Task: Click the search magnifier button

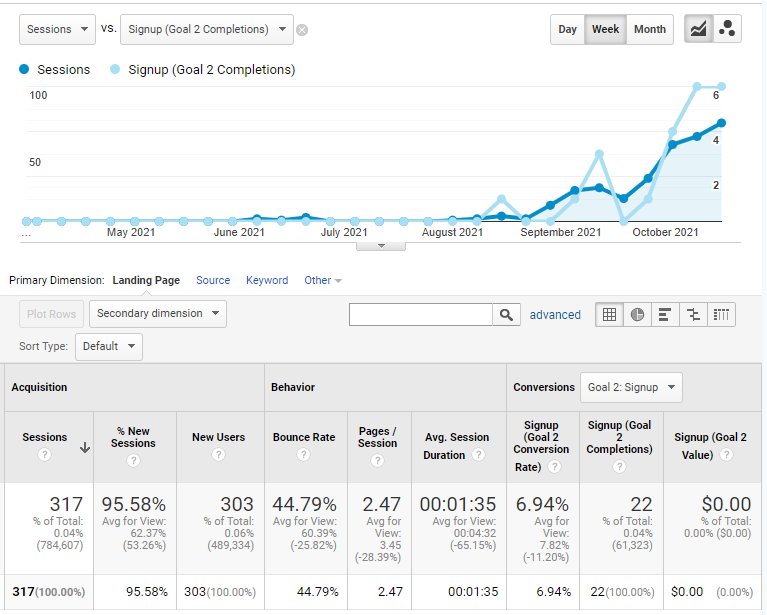Action: [506, 315]
